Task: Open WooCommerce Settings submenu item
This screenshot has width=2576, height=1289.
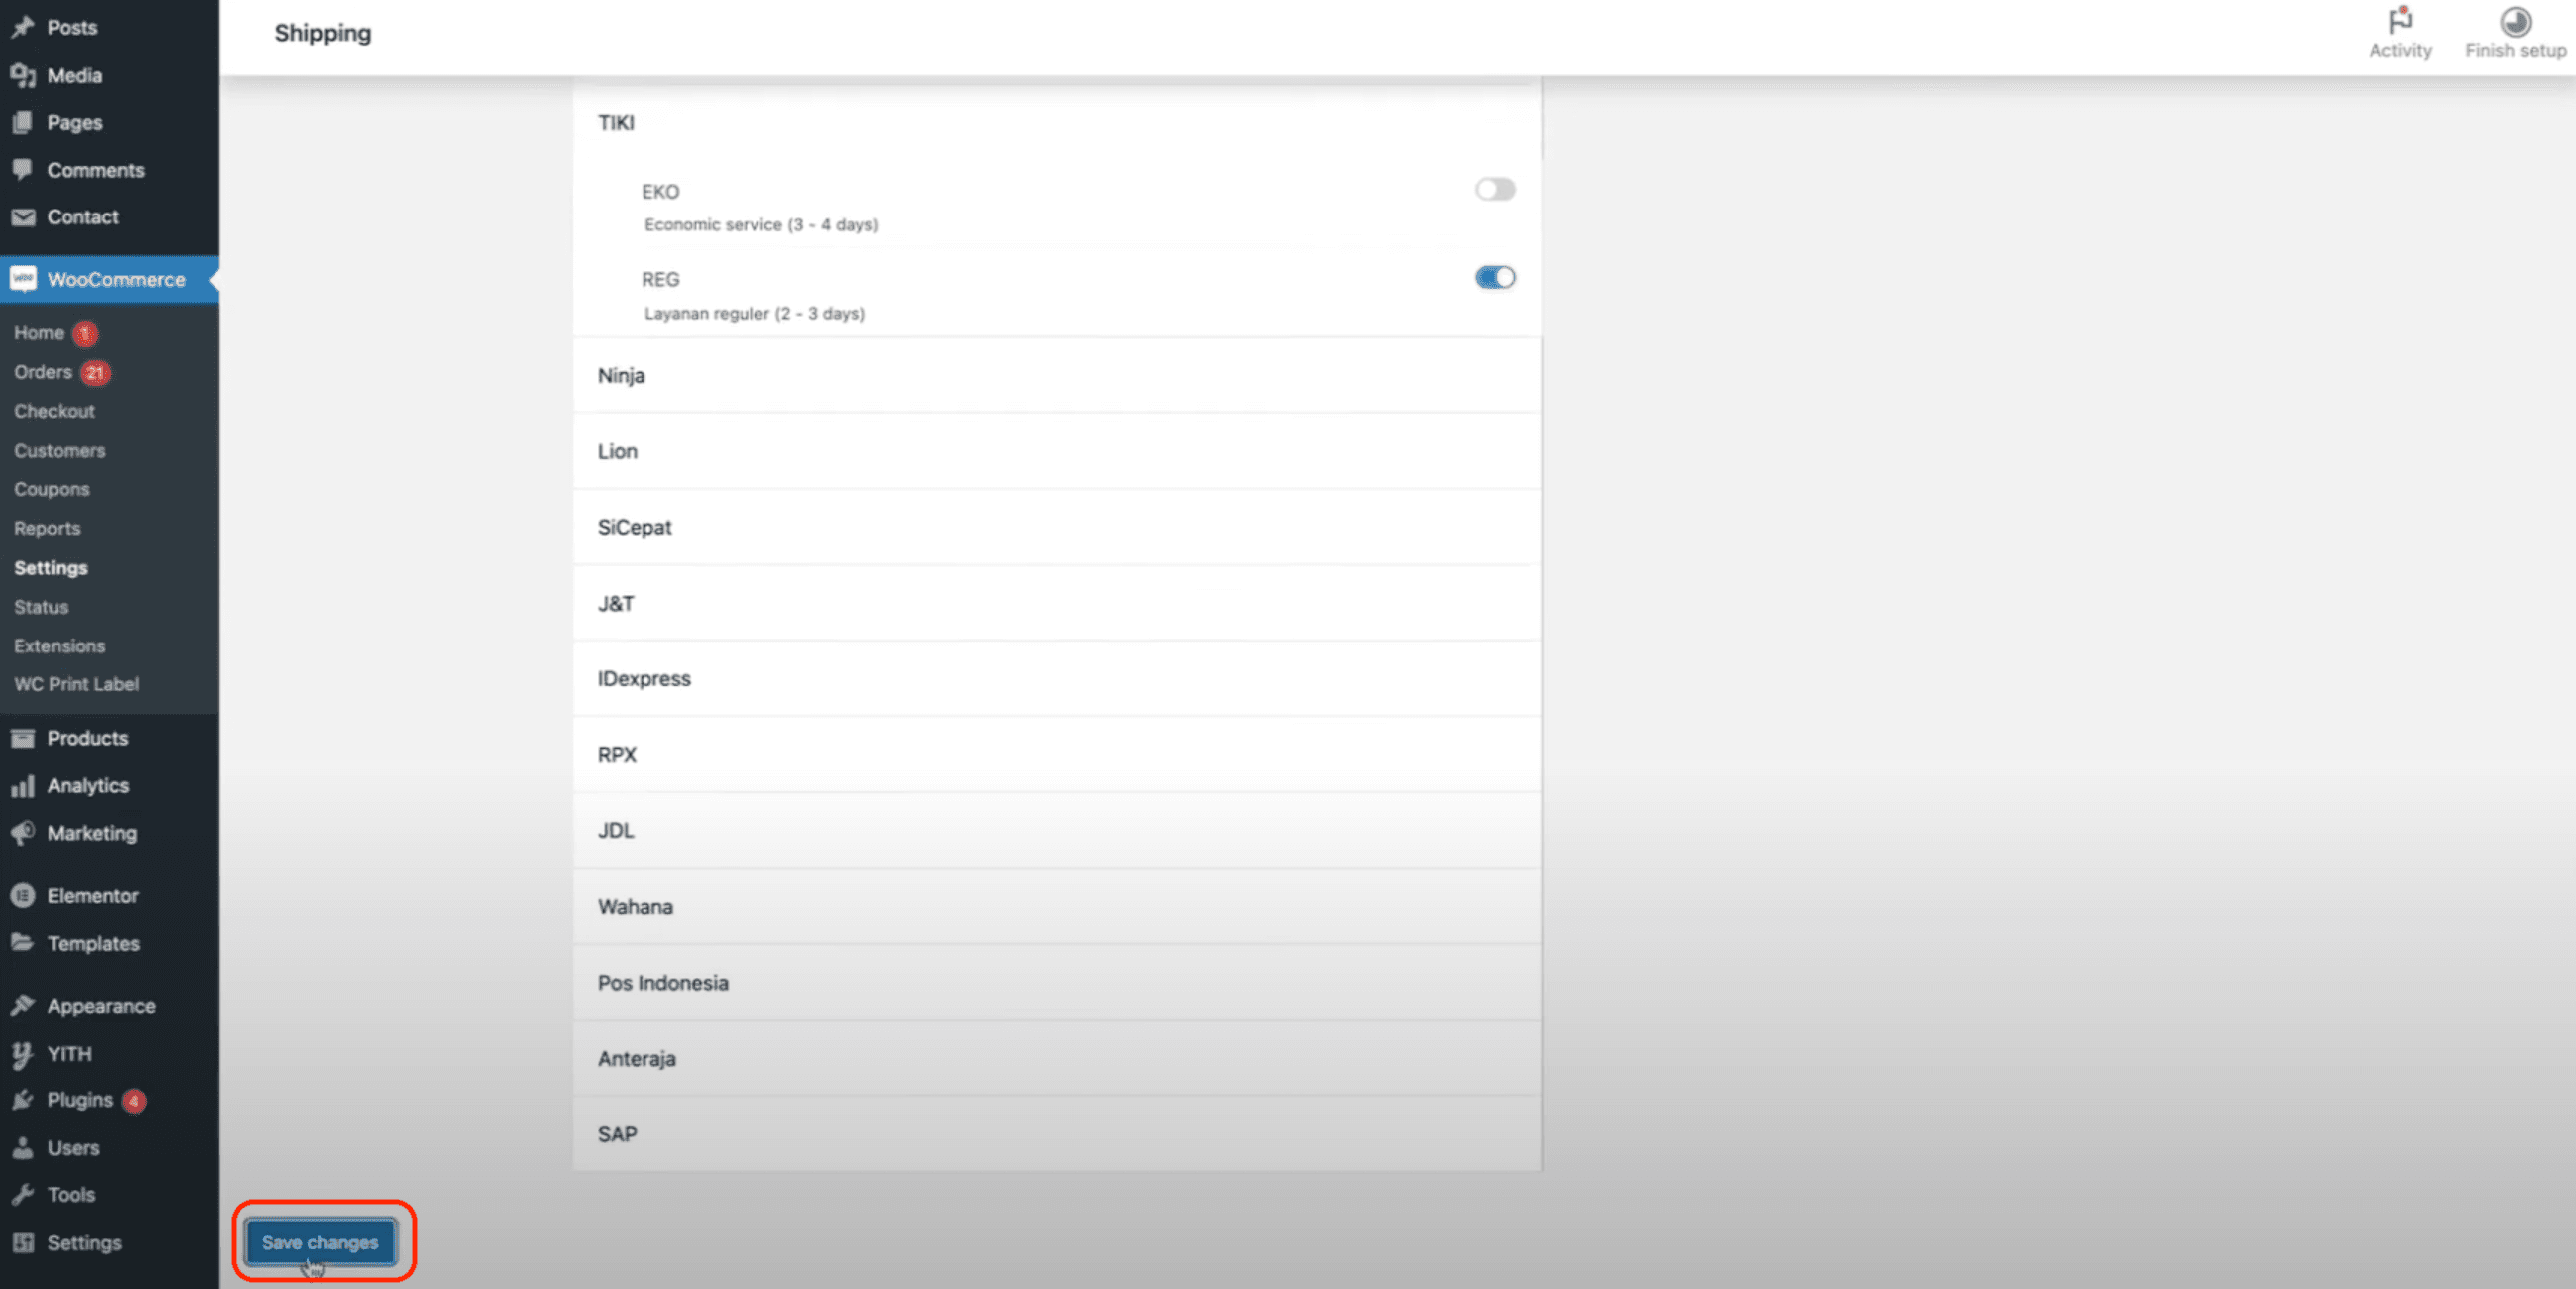Action: pos(51,567)
